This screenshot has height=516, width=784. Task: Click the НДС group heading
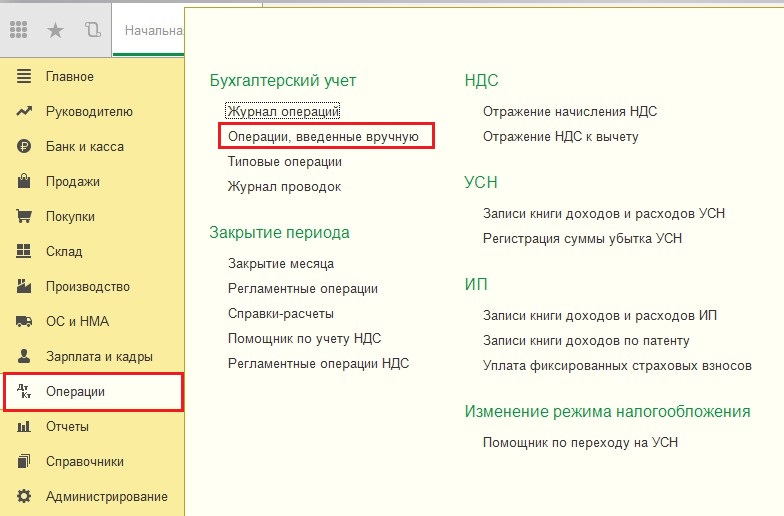(x=482, y=80)
